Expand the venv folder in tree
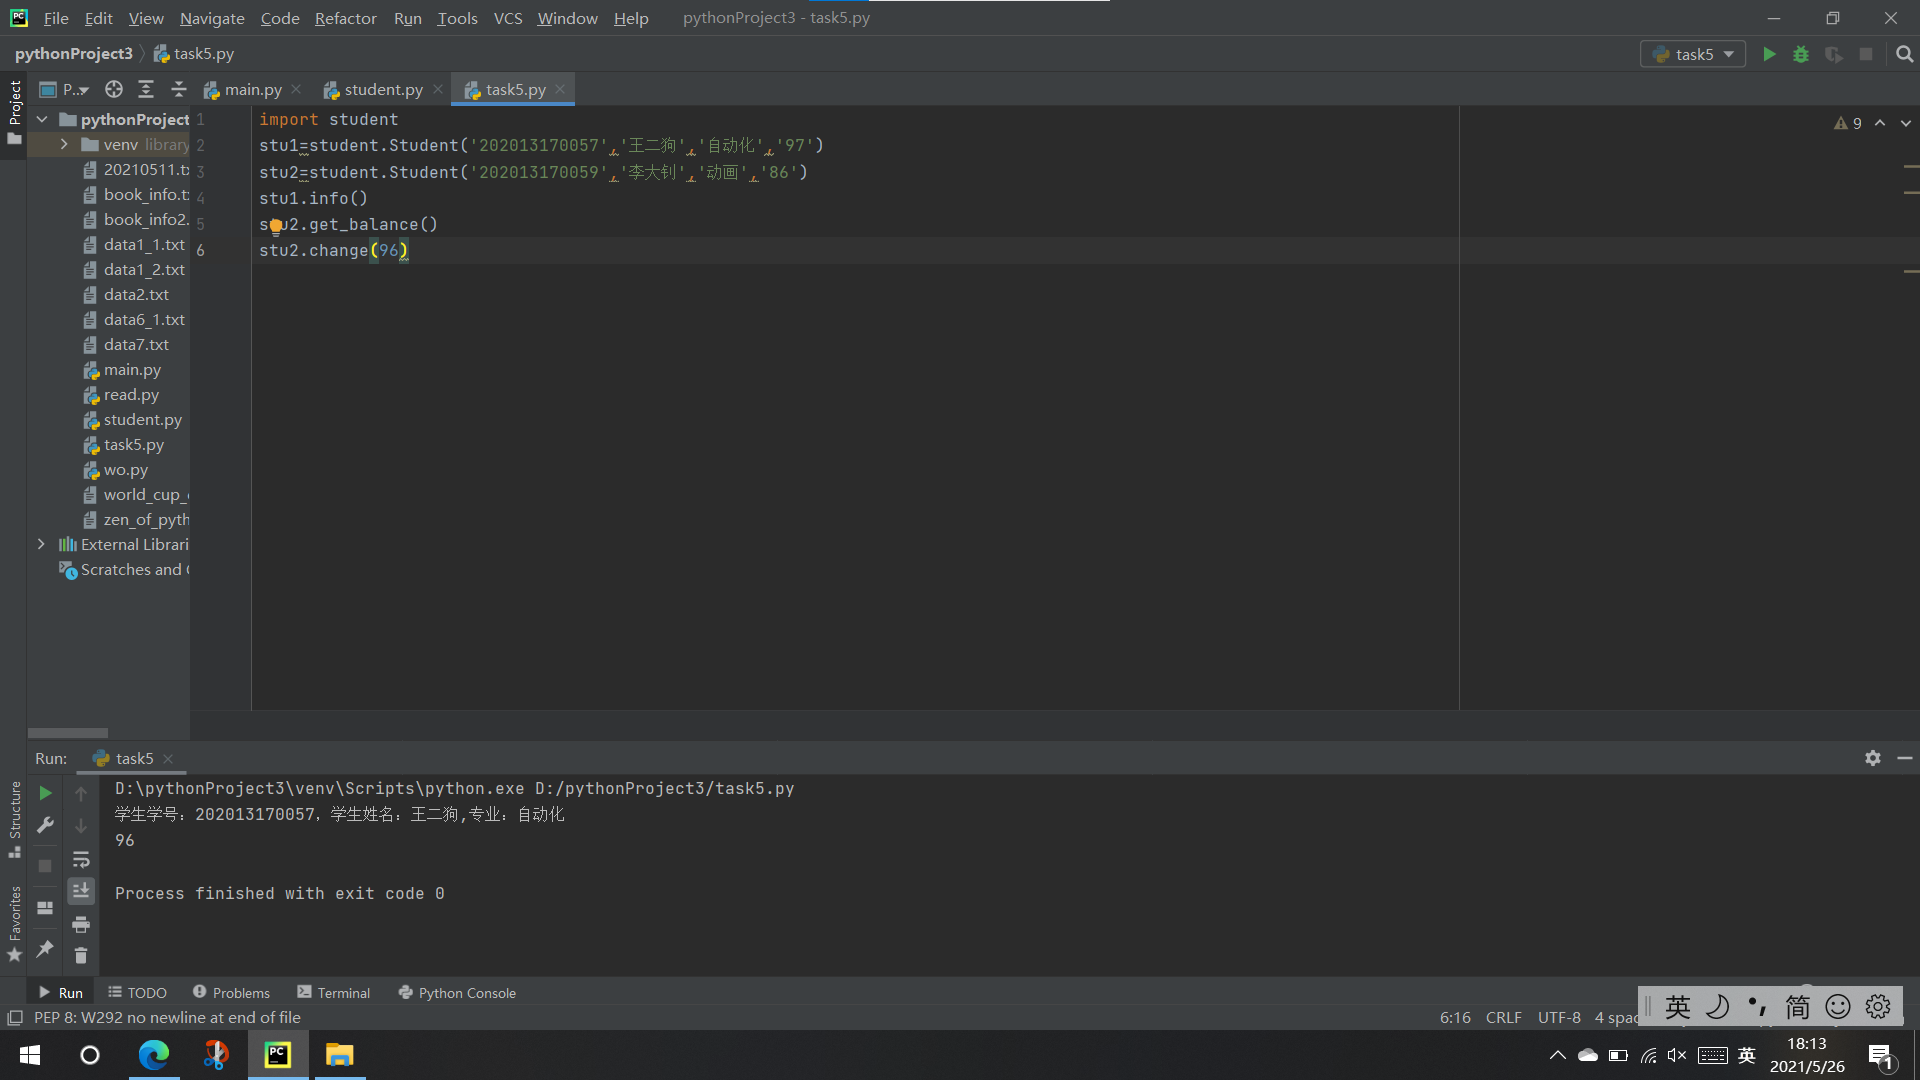This screenshot has width=1920, height=1080. click(64, 144)
